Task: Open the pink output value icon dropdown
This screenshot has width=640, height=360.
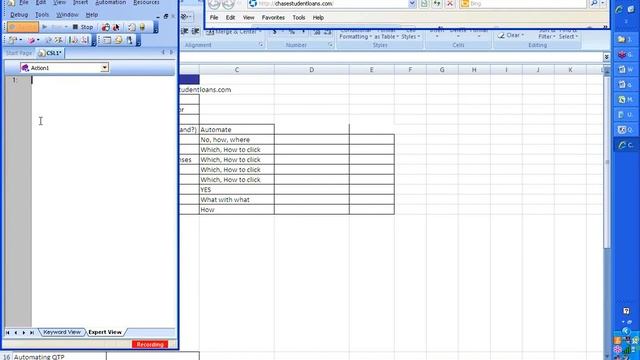Action: [38, 40]
